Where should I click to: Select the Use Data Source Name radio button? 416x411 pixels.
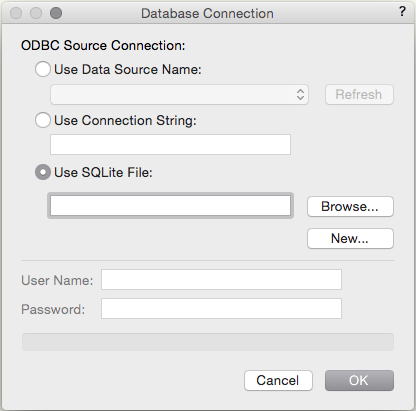point(43,69)
